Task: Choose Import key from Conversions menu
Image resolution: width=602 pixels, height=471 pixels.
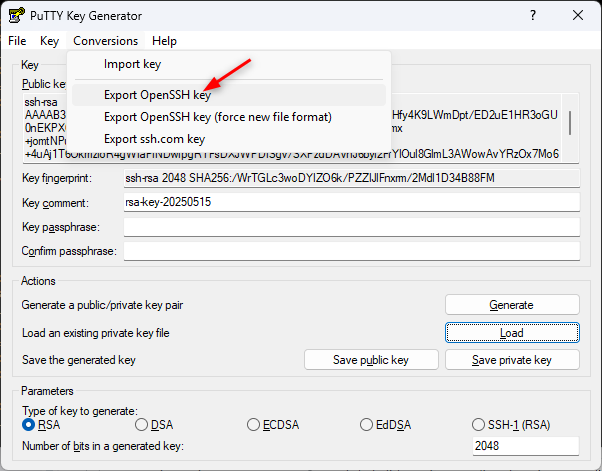Action: pos(229,64)
